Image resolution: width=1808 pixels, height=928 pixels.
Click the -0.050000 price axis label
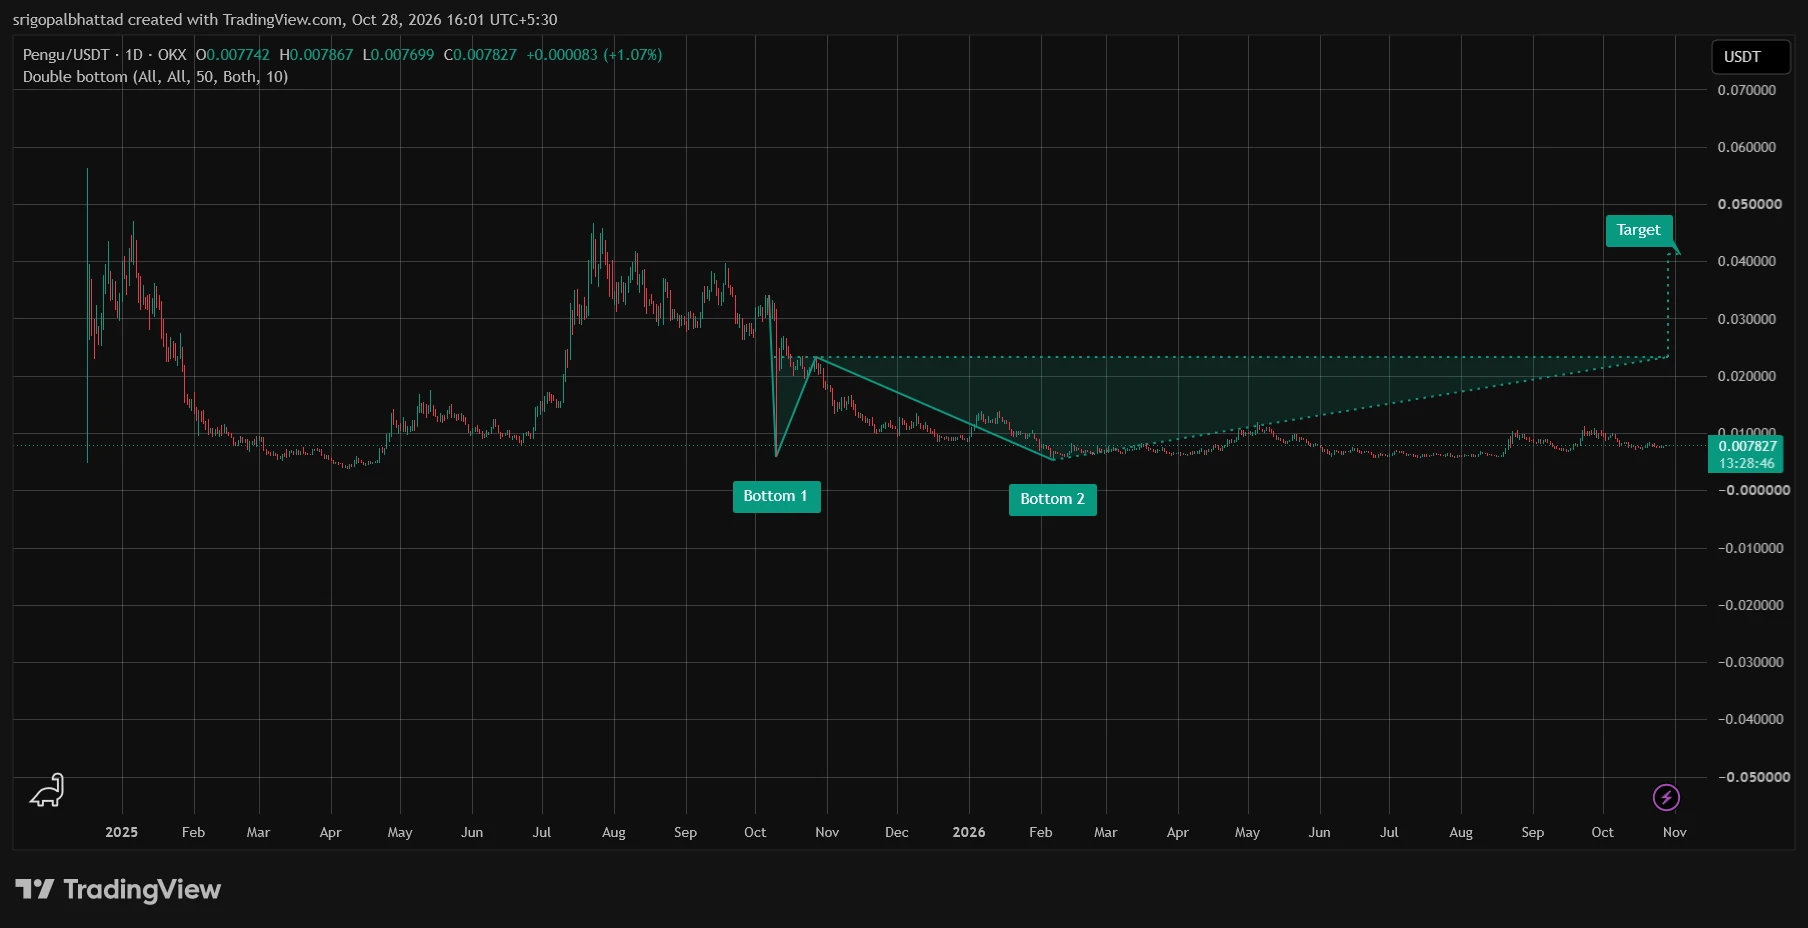click(1754, 777)
